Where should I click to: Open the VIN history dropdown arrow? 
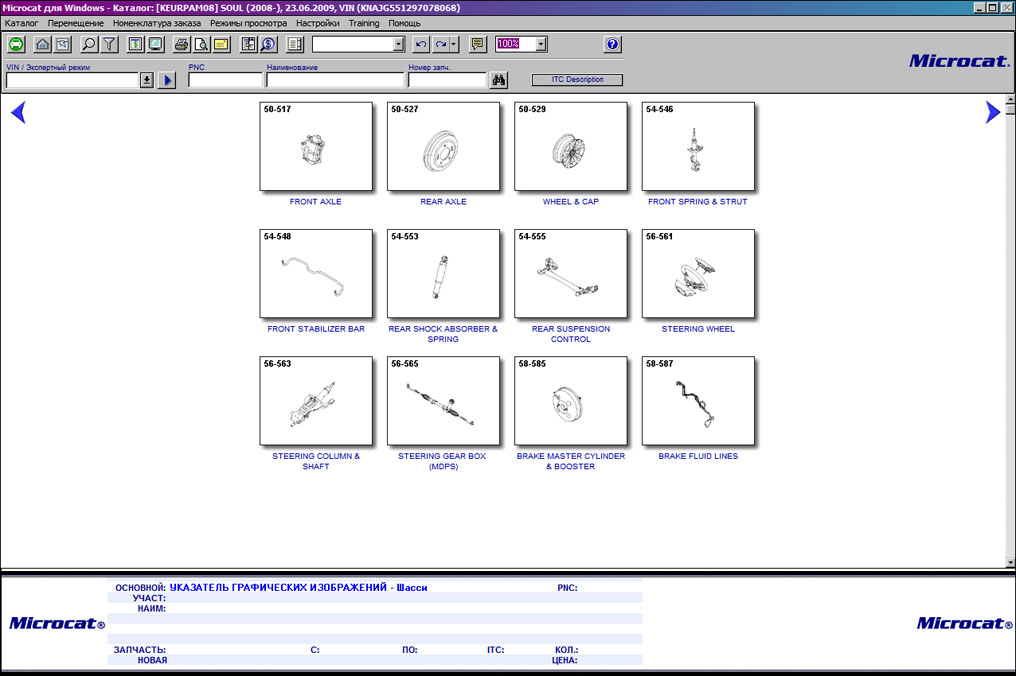(x=147, y=80)
